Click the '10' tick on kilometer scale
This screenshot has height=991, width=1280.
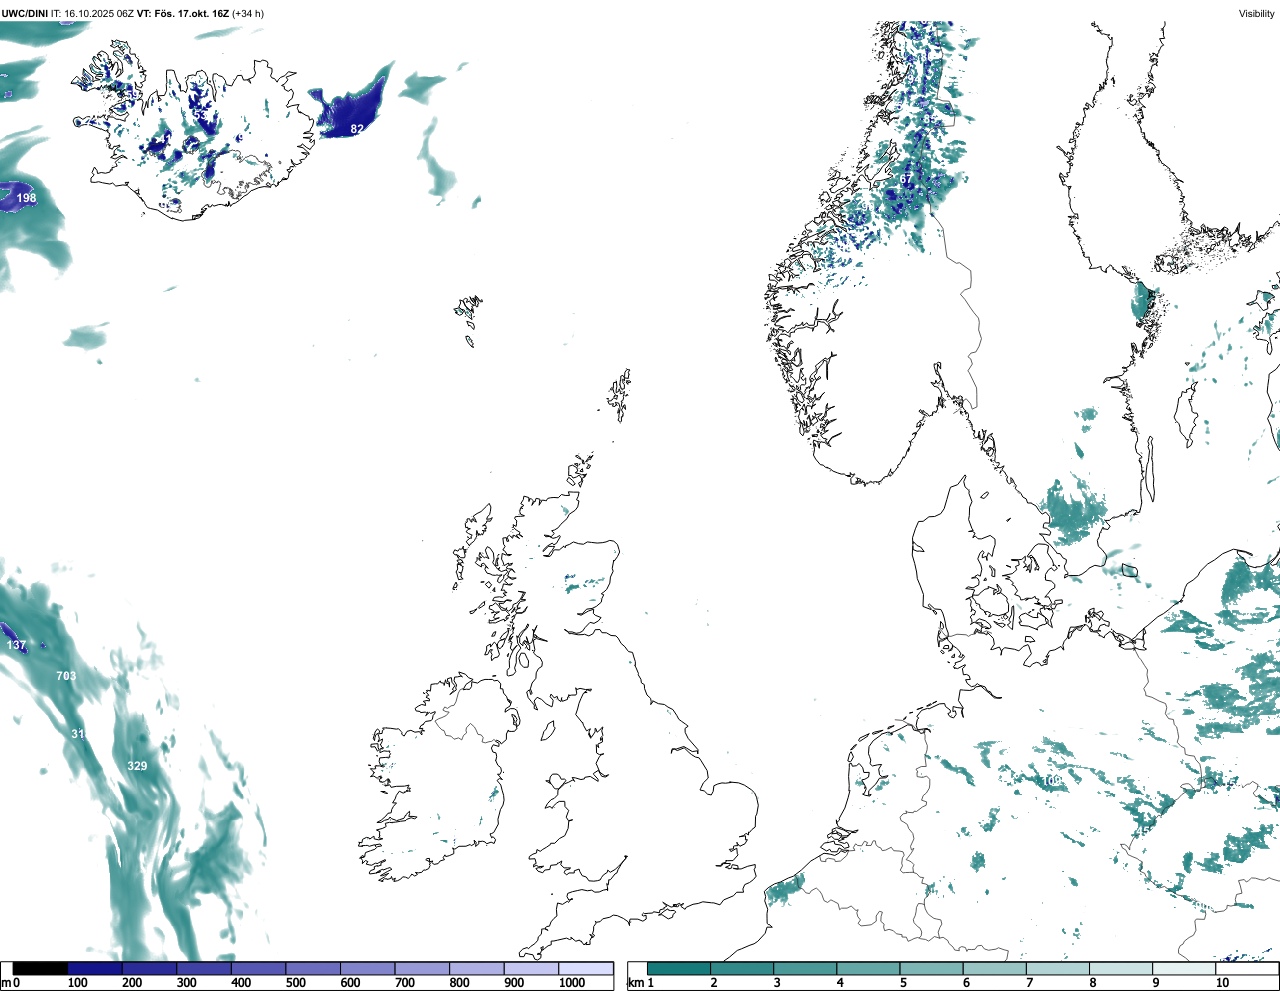pyautogui.click(x=1222, y=983)
